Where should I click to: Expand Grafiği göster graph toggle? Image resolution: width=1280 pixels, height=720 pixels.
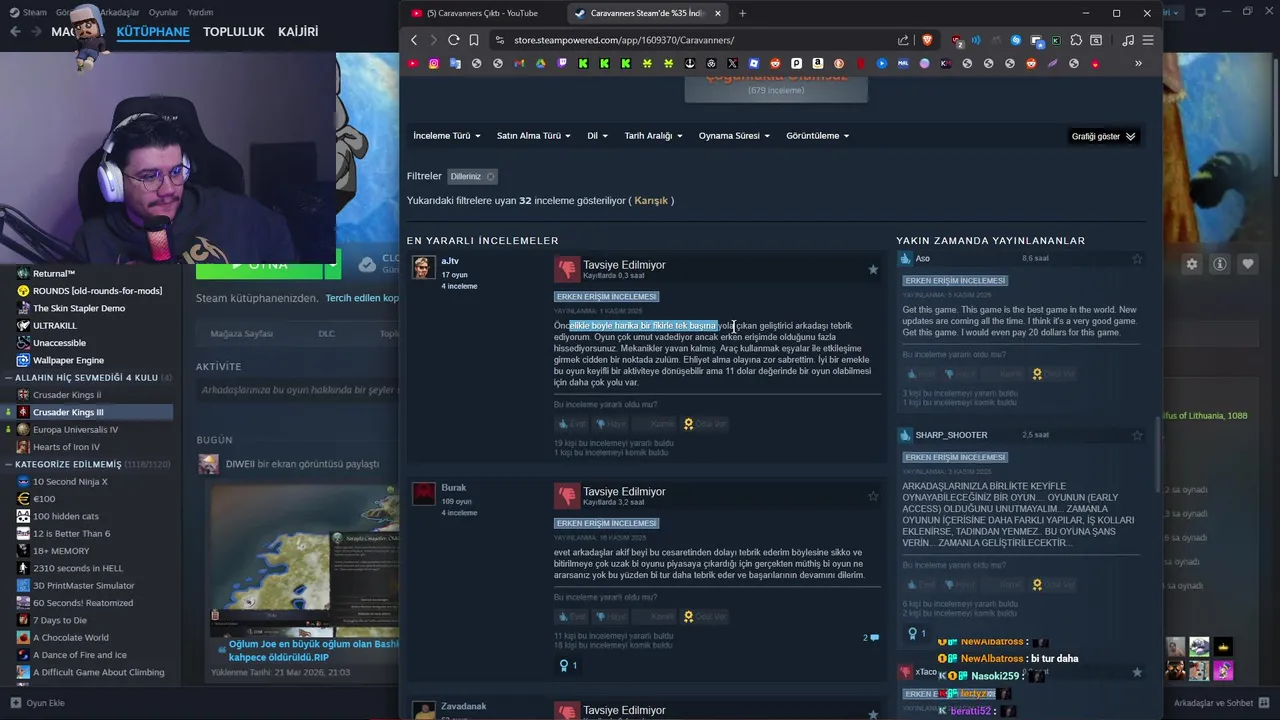(x=1104, y=136)
